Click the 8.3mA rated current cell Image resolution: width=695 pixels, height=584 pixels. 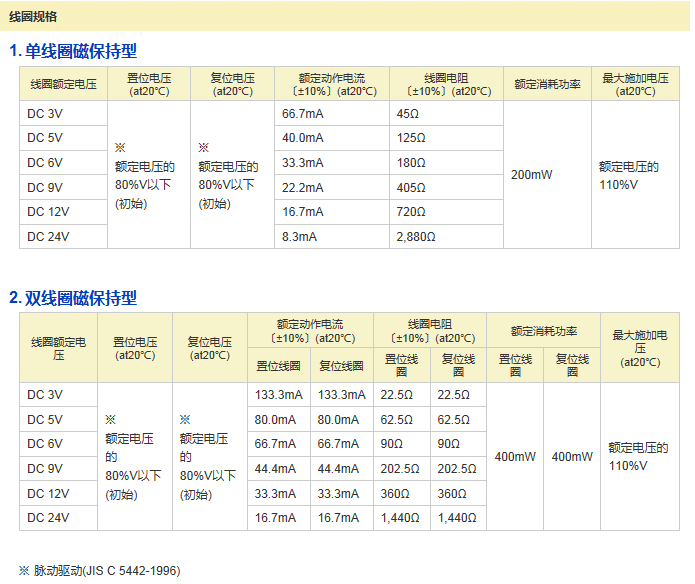coord(299,236)
